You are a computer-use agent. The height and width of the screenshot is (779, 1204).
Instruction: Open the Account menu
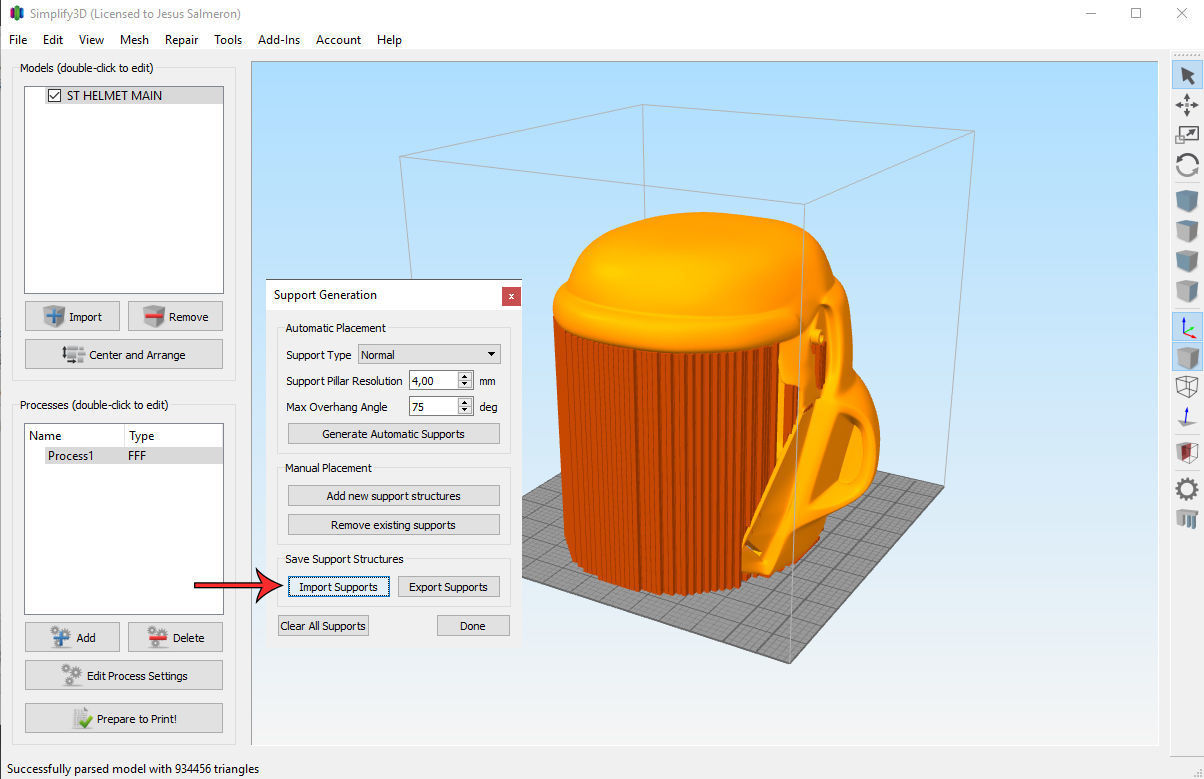click(x=338, y=40)
